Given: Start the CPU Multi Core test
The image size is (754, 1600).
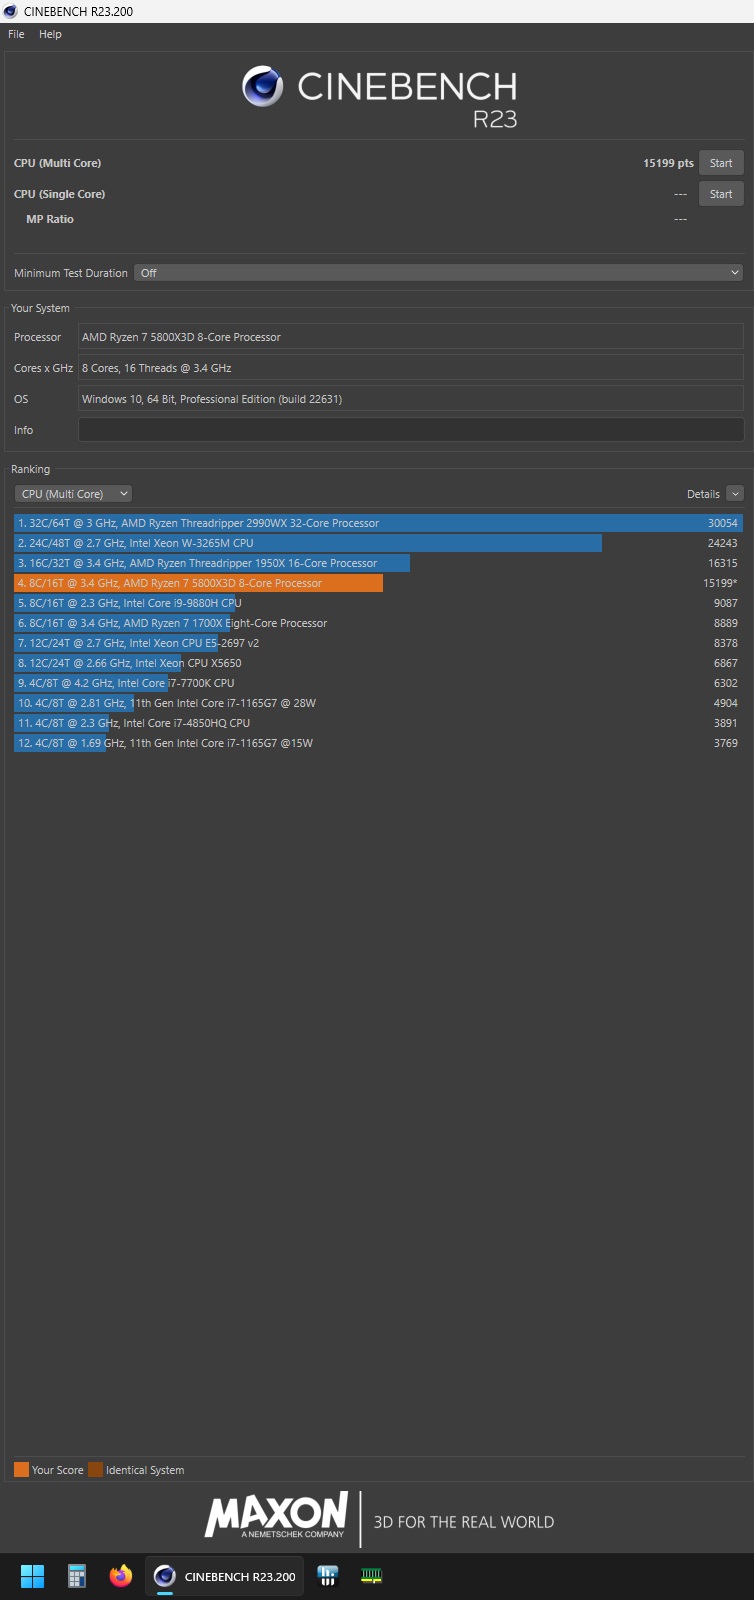Looking at the screenshot, I should pyautogui.click(x=721, y=163).
